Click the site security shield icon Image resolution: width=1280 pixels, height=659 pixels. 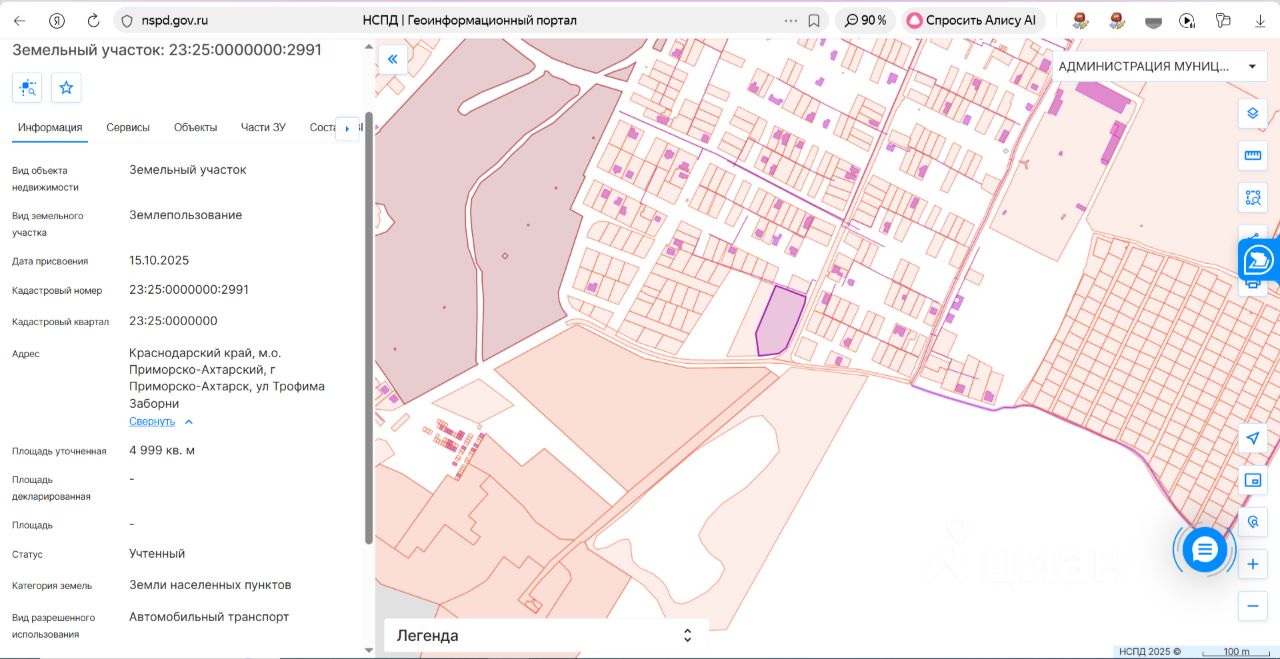pyautogui.click(x=126, y=20)
